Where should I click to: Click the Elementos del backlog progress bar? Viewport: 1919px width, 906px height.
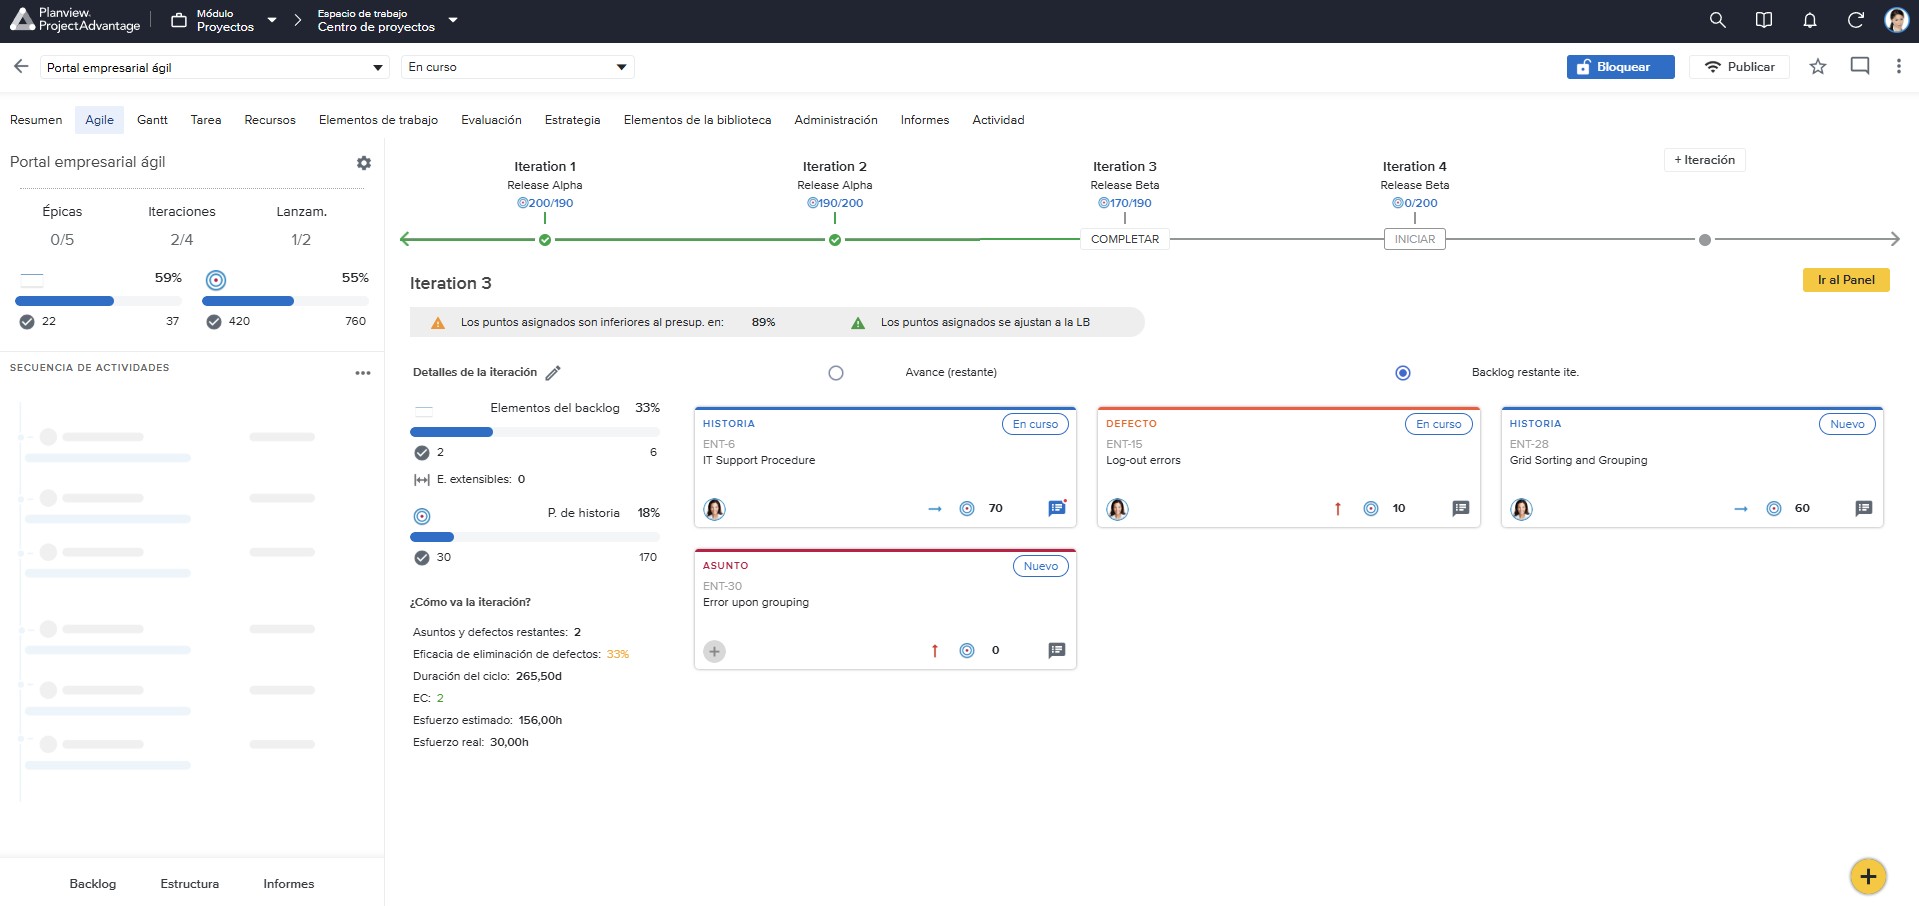point(535,432)
